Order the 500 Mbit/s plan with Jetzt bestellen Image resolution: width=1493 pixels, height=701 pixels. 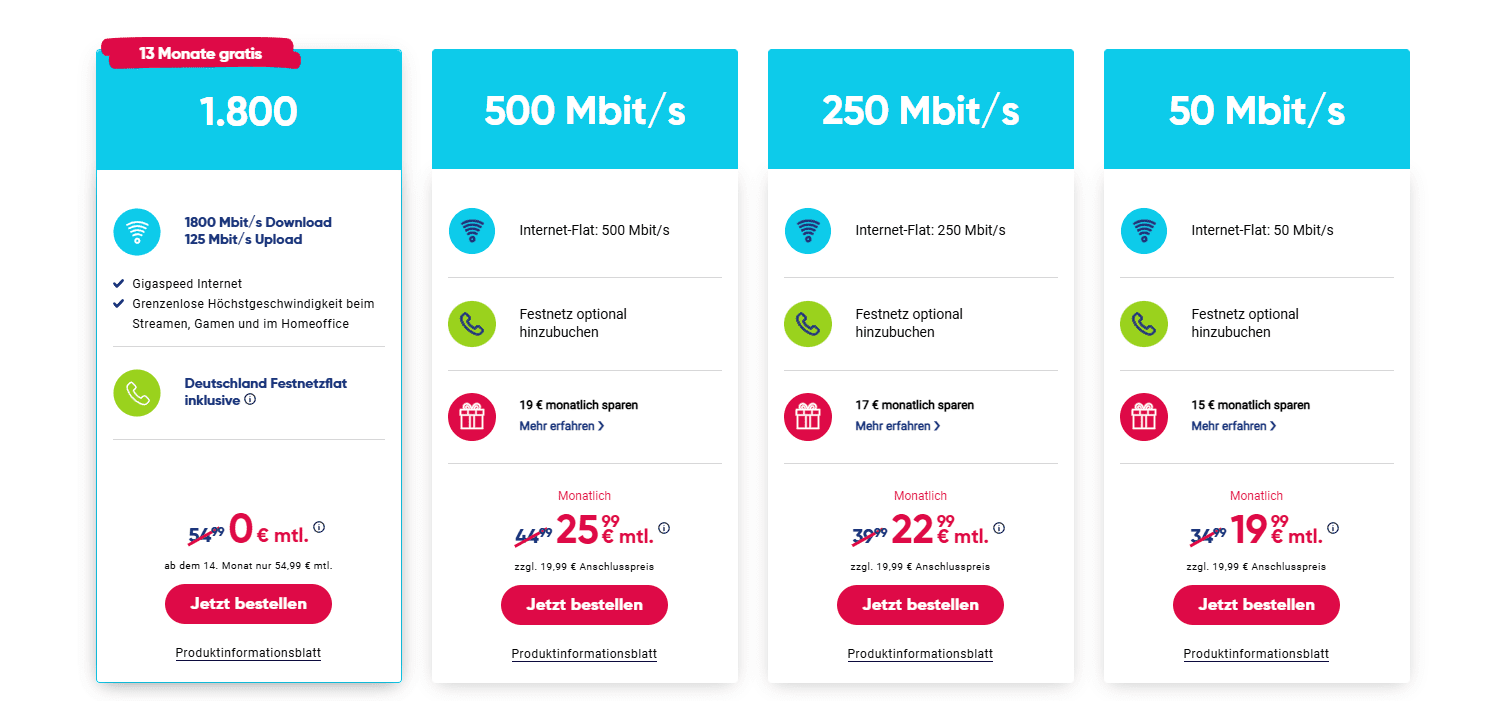pyautogui.click(x=584, y=605)
